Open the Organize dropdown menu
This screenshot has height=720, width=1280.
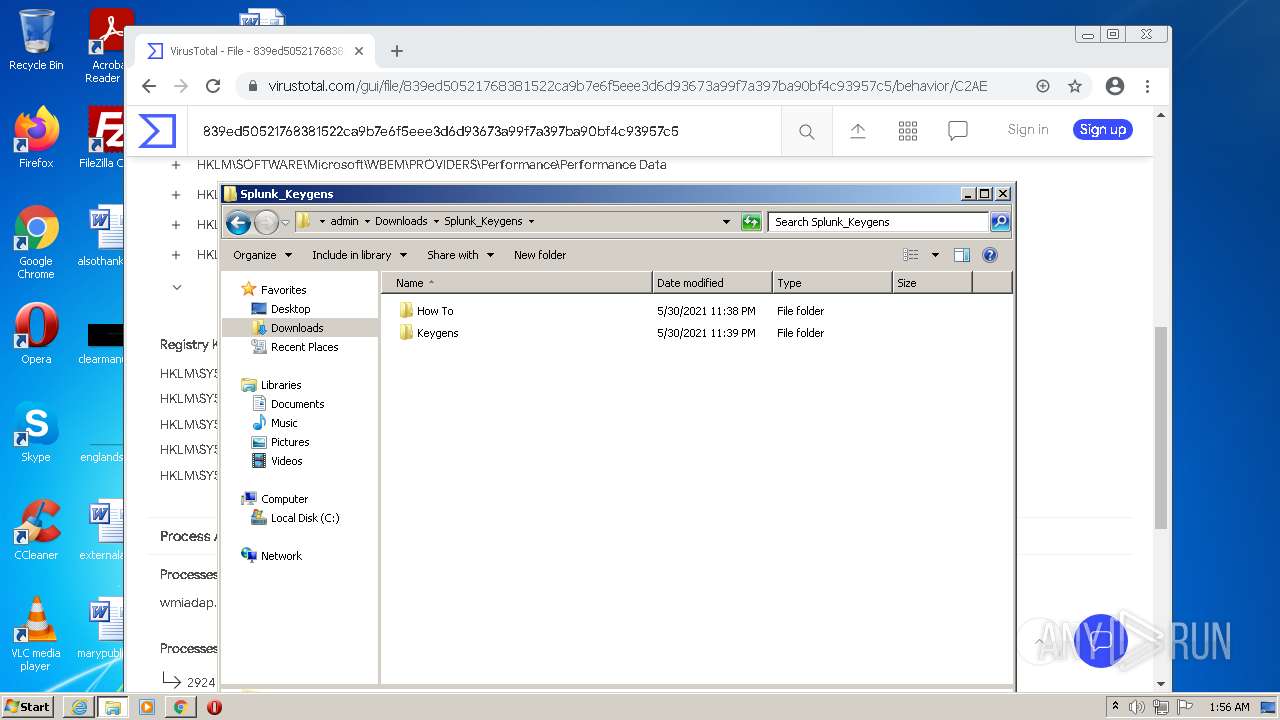[262, 255]
